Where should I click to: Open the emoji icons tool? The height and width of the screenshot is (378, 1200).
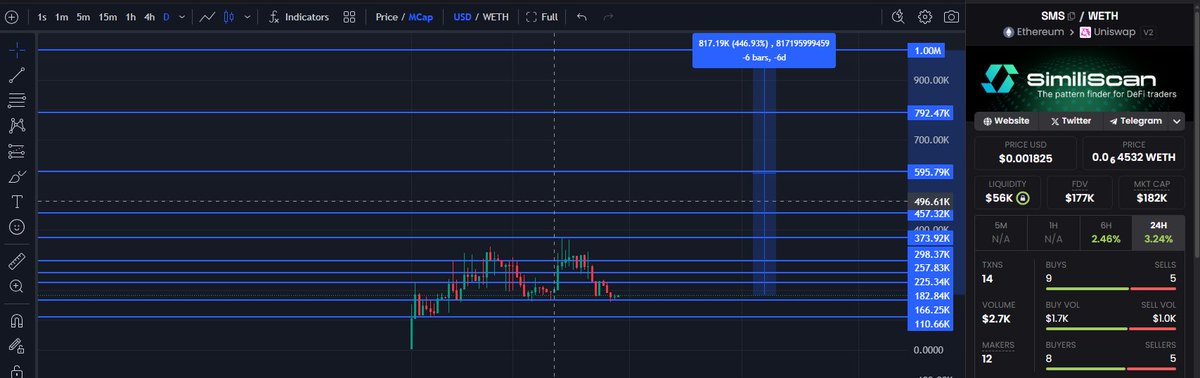click(x=17, y=228)
